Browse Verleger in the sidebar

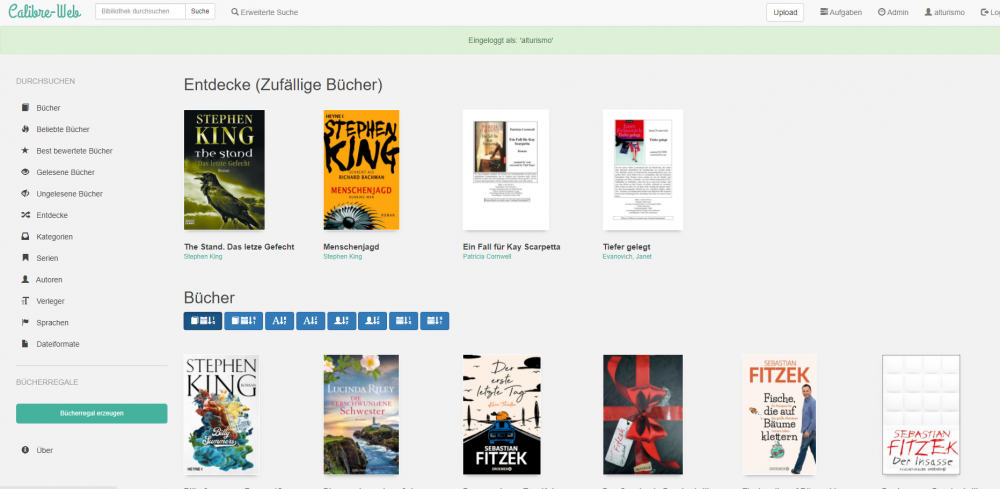tap(43, 301)
